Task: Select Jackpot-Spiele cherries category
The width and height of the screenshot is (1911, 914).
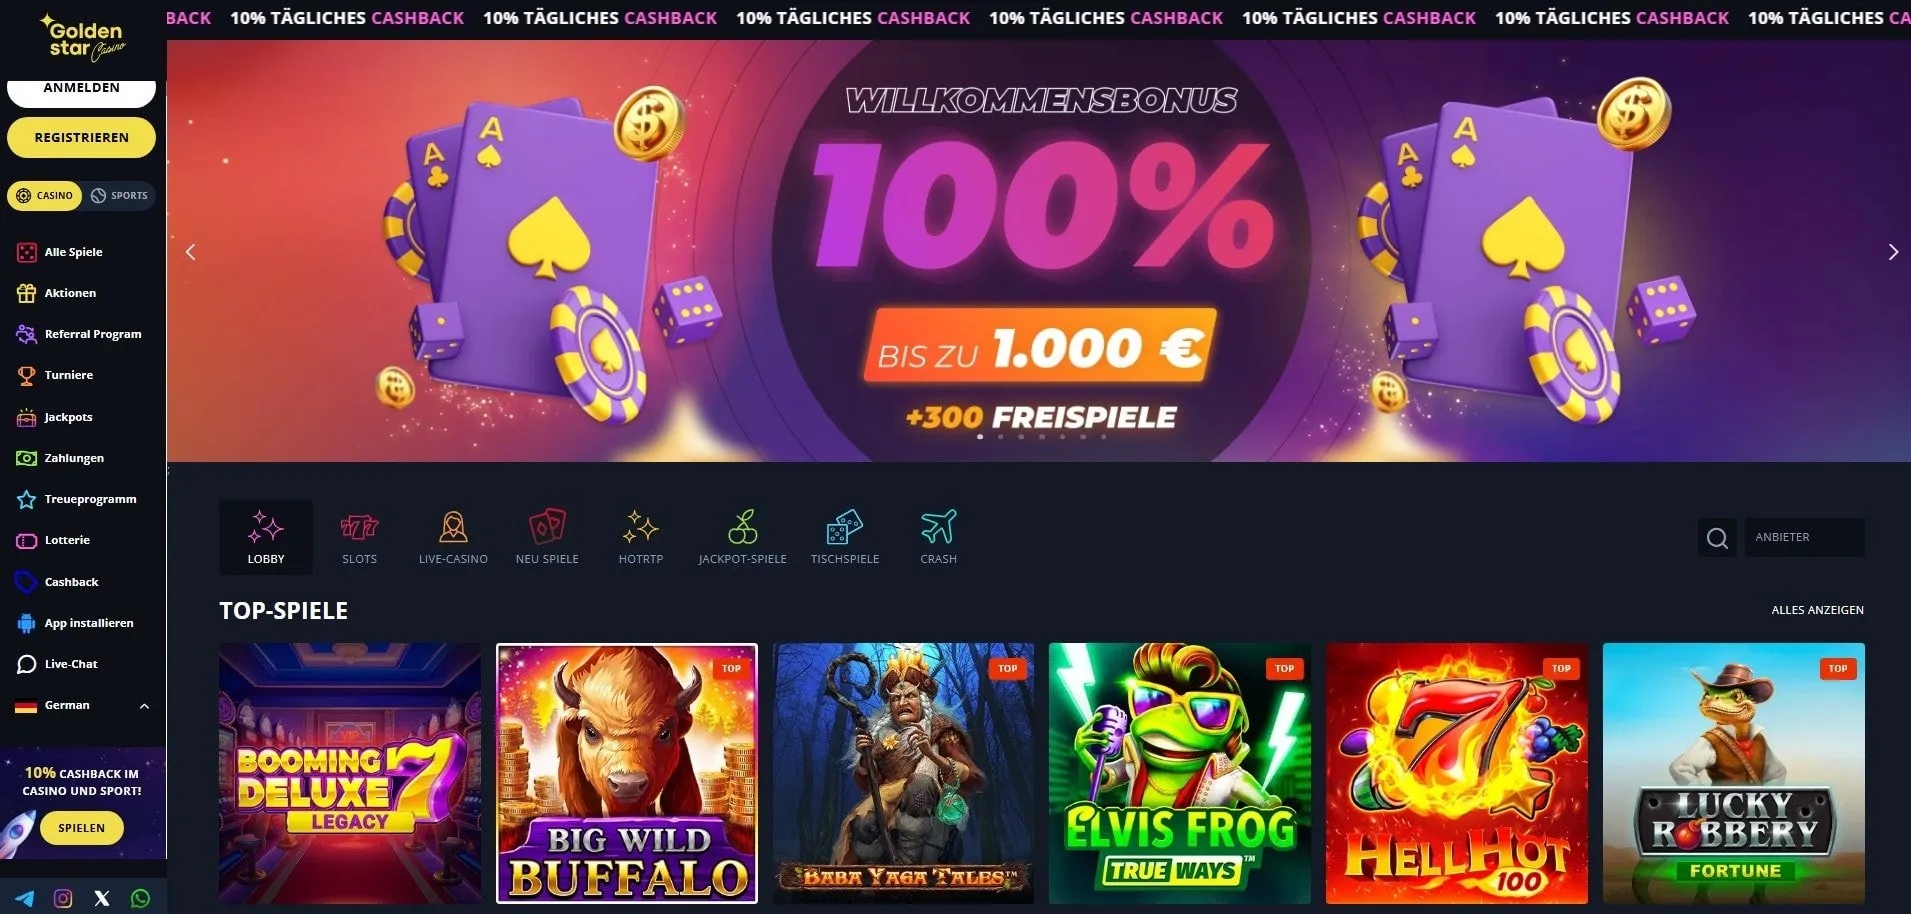Action: point(742,537)
